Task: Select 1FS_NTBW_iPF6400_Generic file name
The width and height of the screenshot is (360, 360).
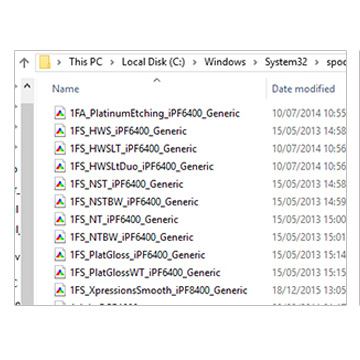Action: 132,237
